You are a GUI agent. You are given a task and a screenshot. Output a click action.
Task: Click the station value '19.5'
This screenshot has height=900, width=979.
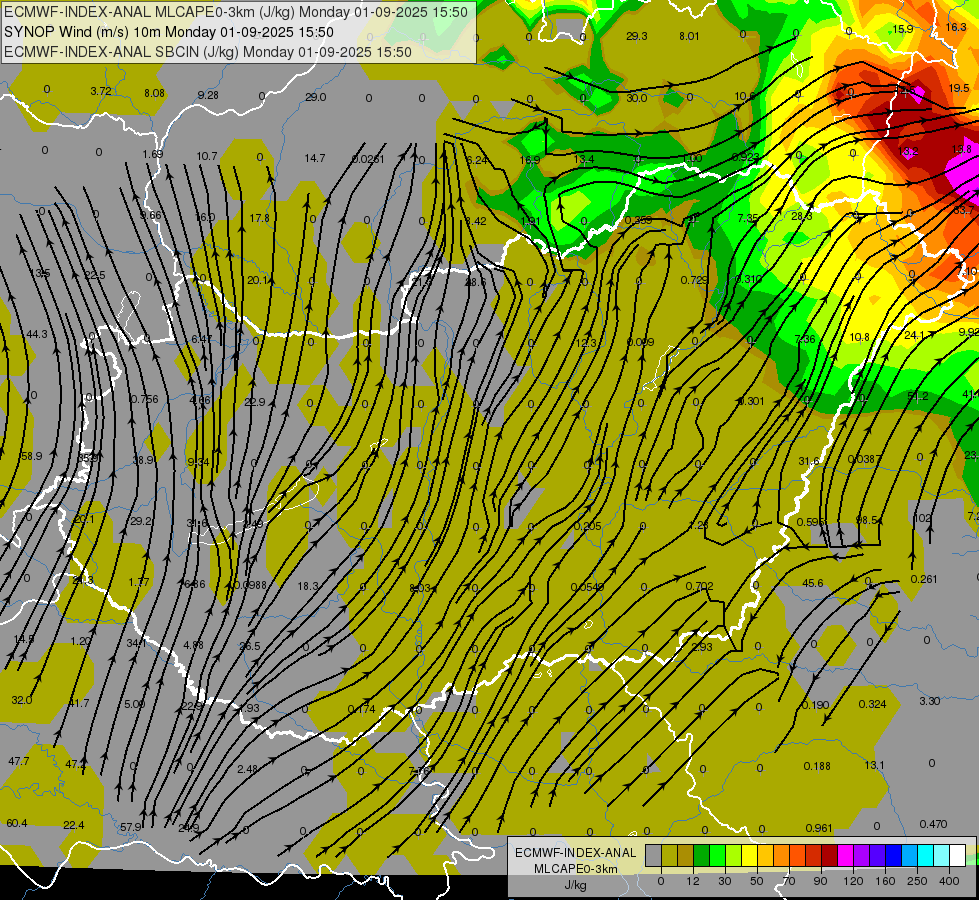click(x=959, y=88)
